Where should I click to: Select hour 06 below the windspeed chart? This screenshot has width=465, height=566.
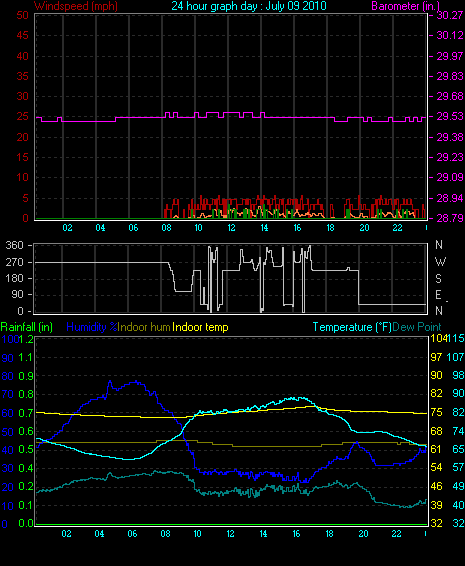(133, 228)
